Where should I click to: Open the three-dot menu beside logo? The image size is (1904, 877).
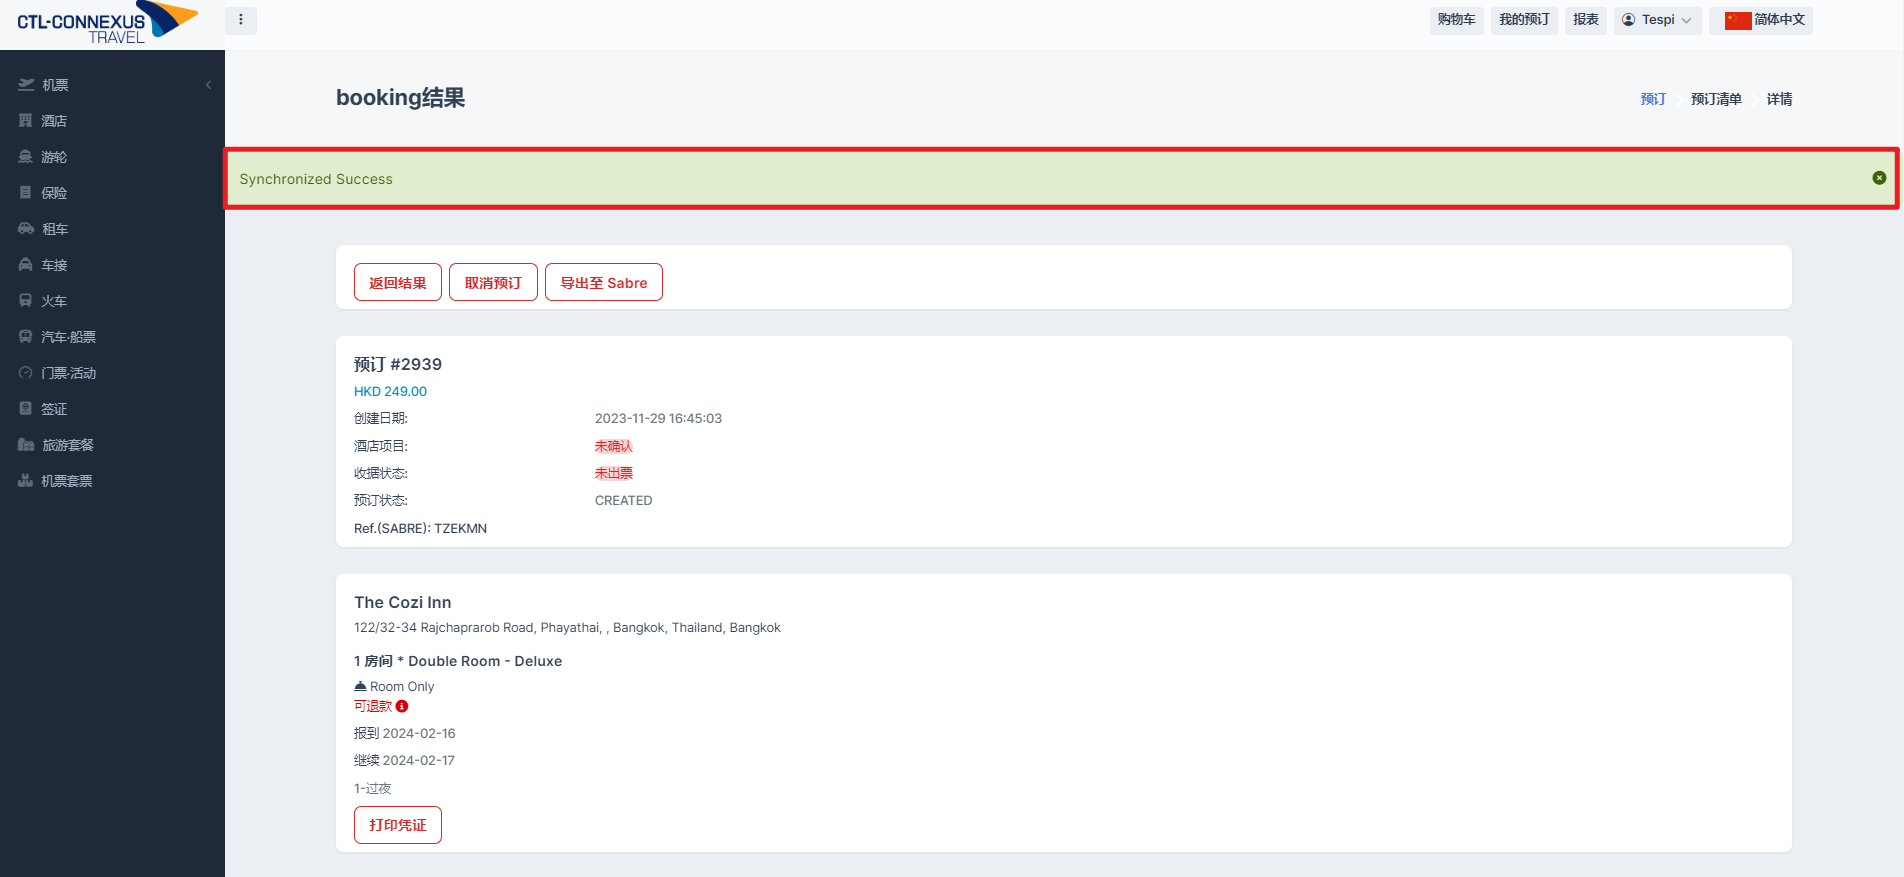pos(241,20)
